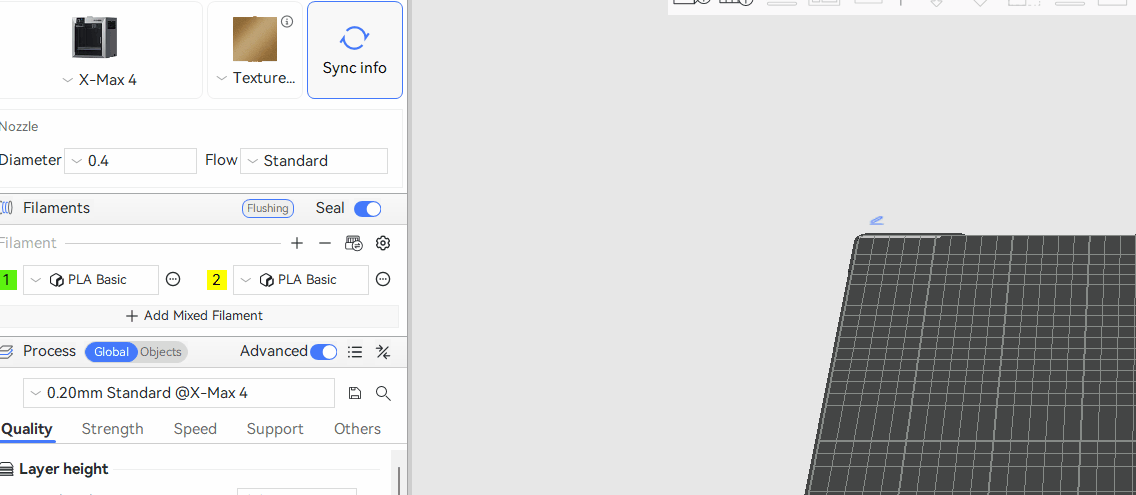The width and height of the screenshot is (1136, 495).
Task: Click filament 1 green color swatch
Action: (x=8, y=280)
